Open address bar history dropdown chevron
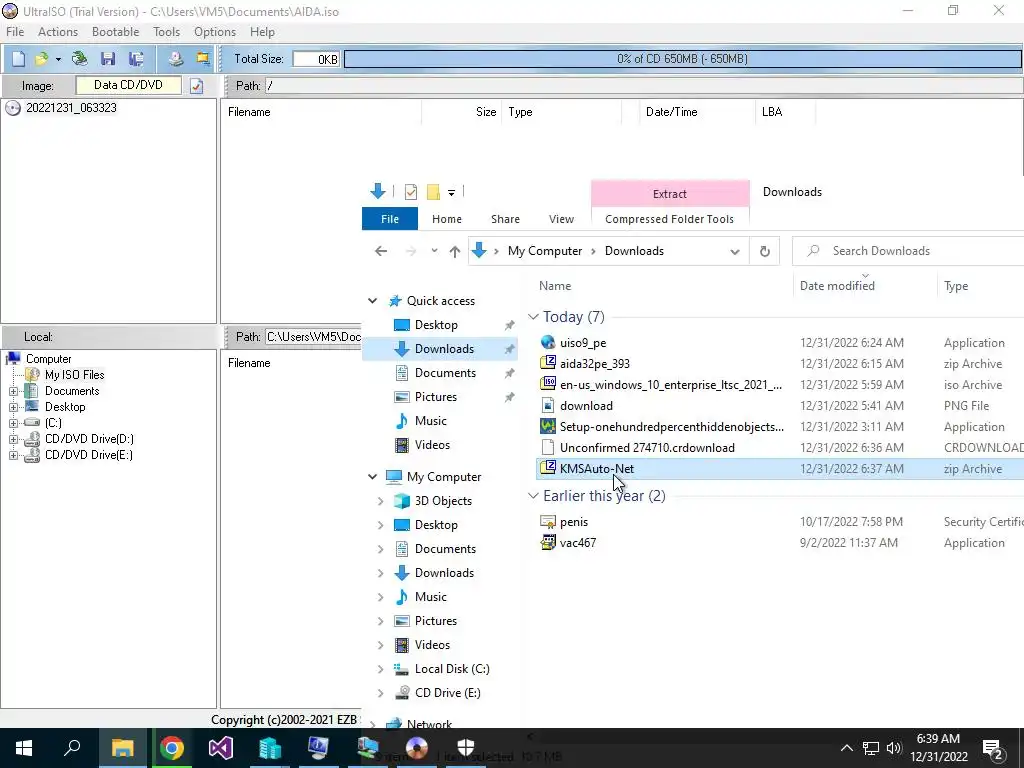 pyautogui.click(x=735, y=251)
